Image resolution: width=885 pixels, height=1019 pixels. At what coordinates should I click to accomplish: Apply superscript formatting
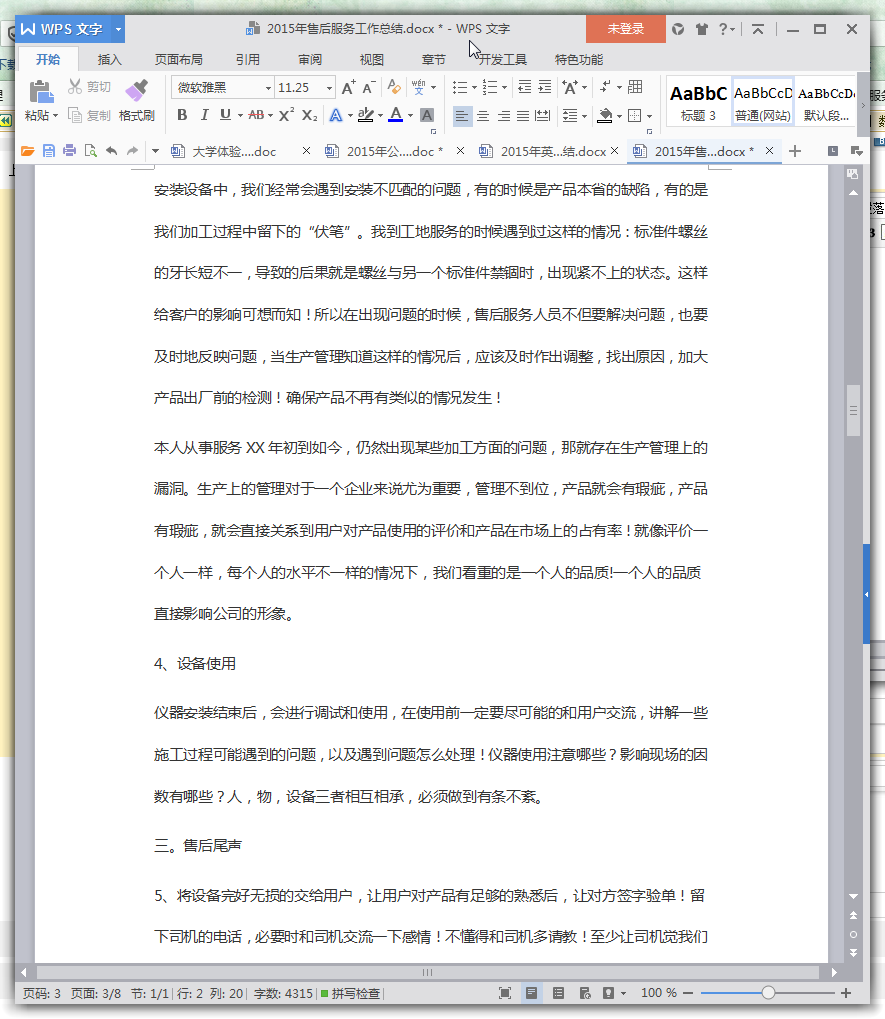point(286,115)
